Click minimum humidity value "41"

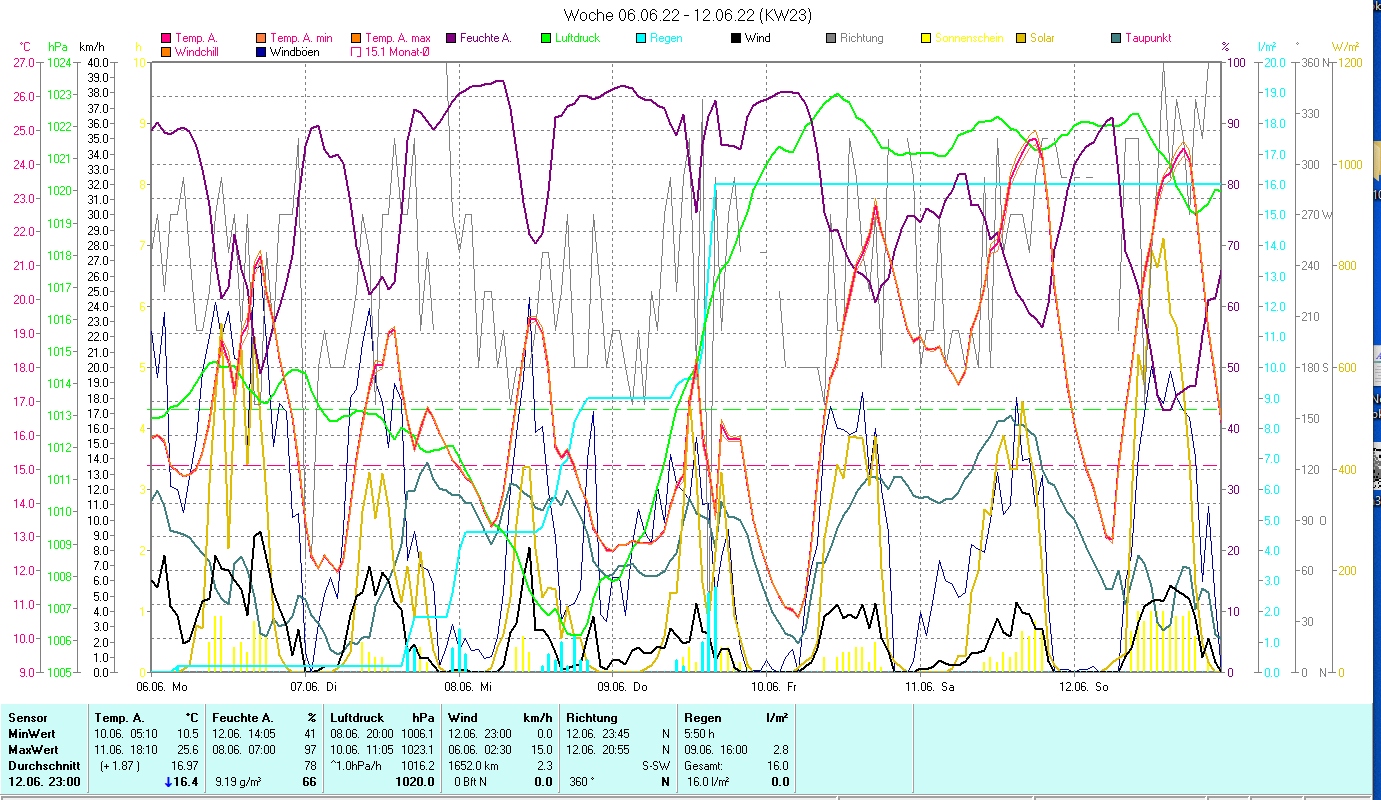(x=310, y=734)
